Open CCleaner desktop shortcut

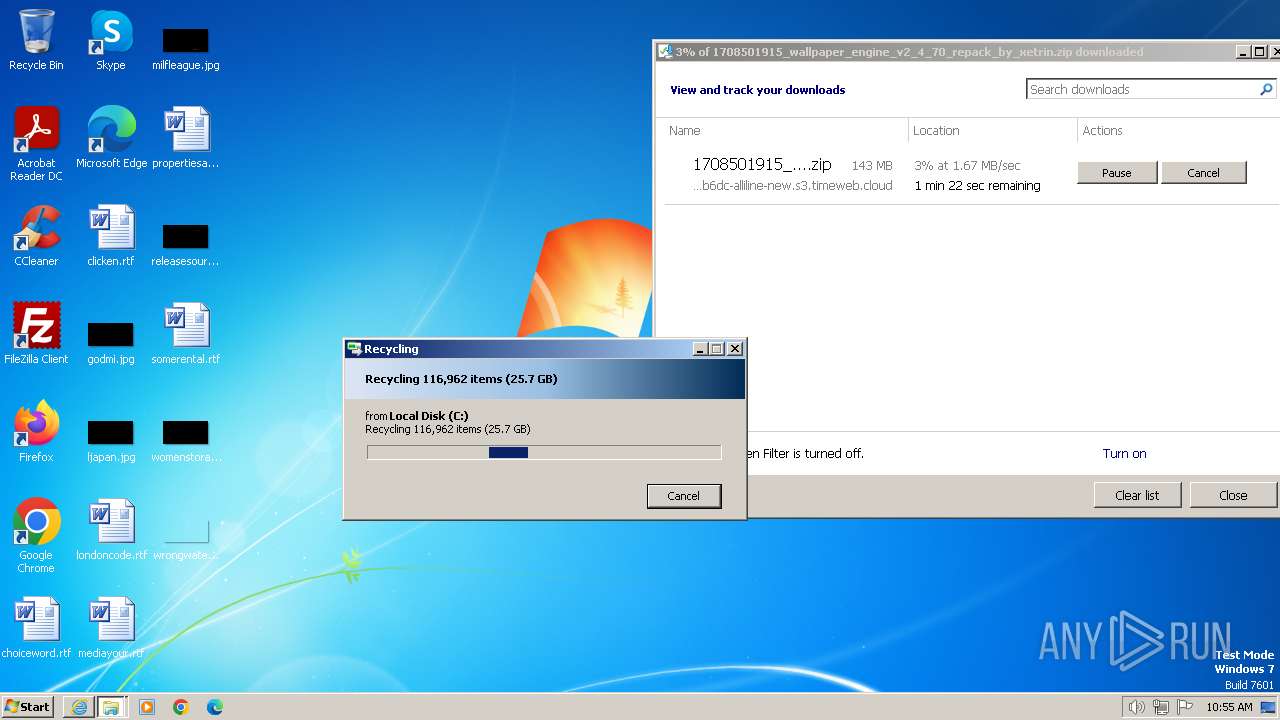36,236
